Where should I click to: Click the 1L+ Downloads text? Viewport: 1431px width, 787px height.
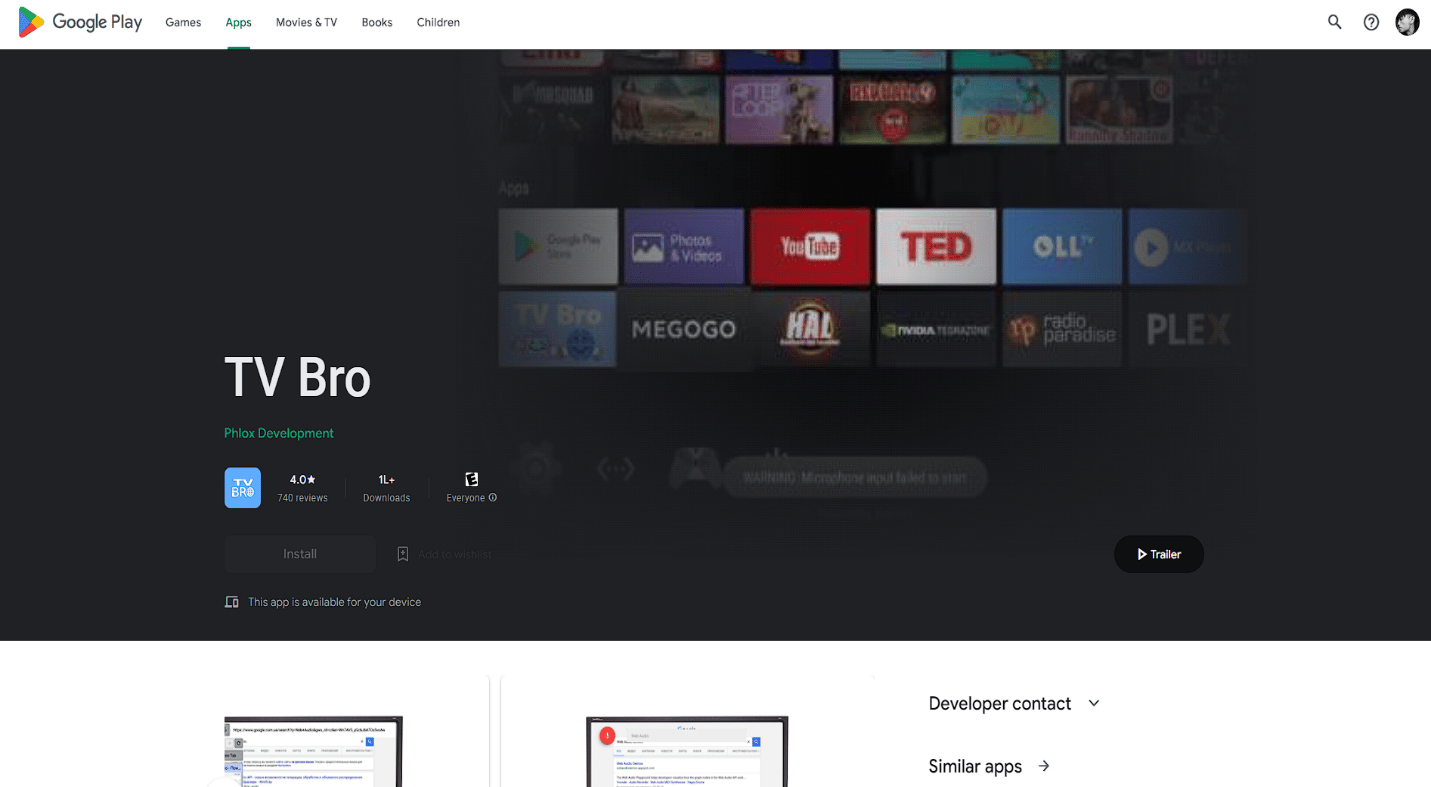[387, 488]
